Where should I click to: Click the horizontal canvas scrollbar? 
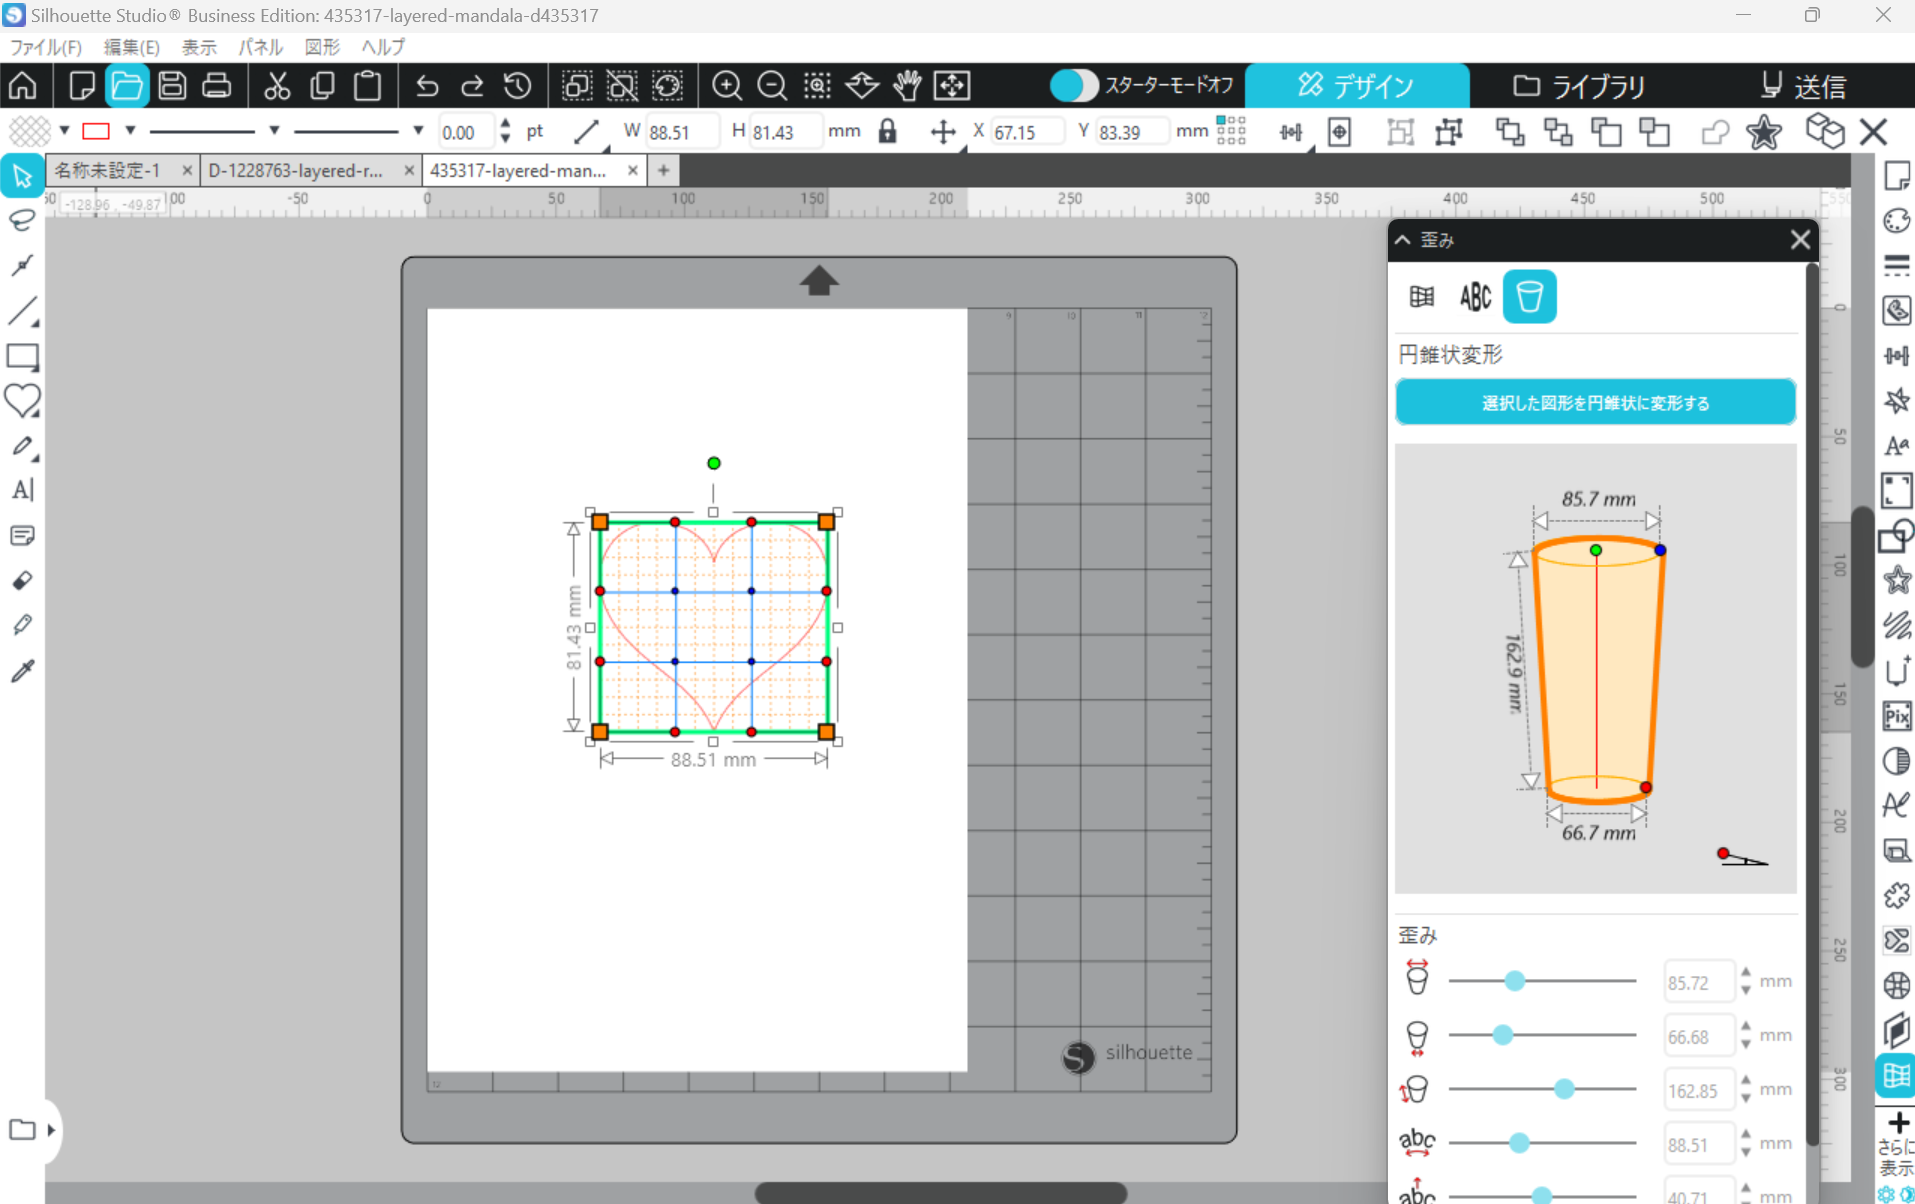[x=940, y=1193]
